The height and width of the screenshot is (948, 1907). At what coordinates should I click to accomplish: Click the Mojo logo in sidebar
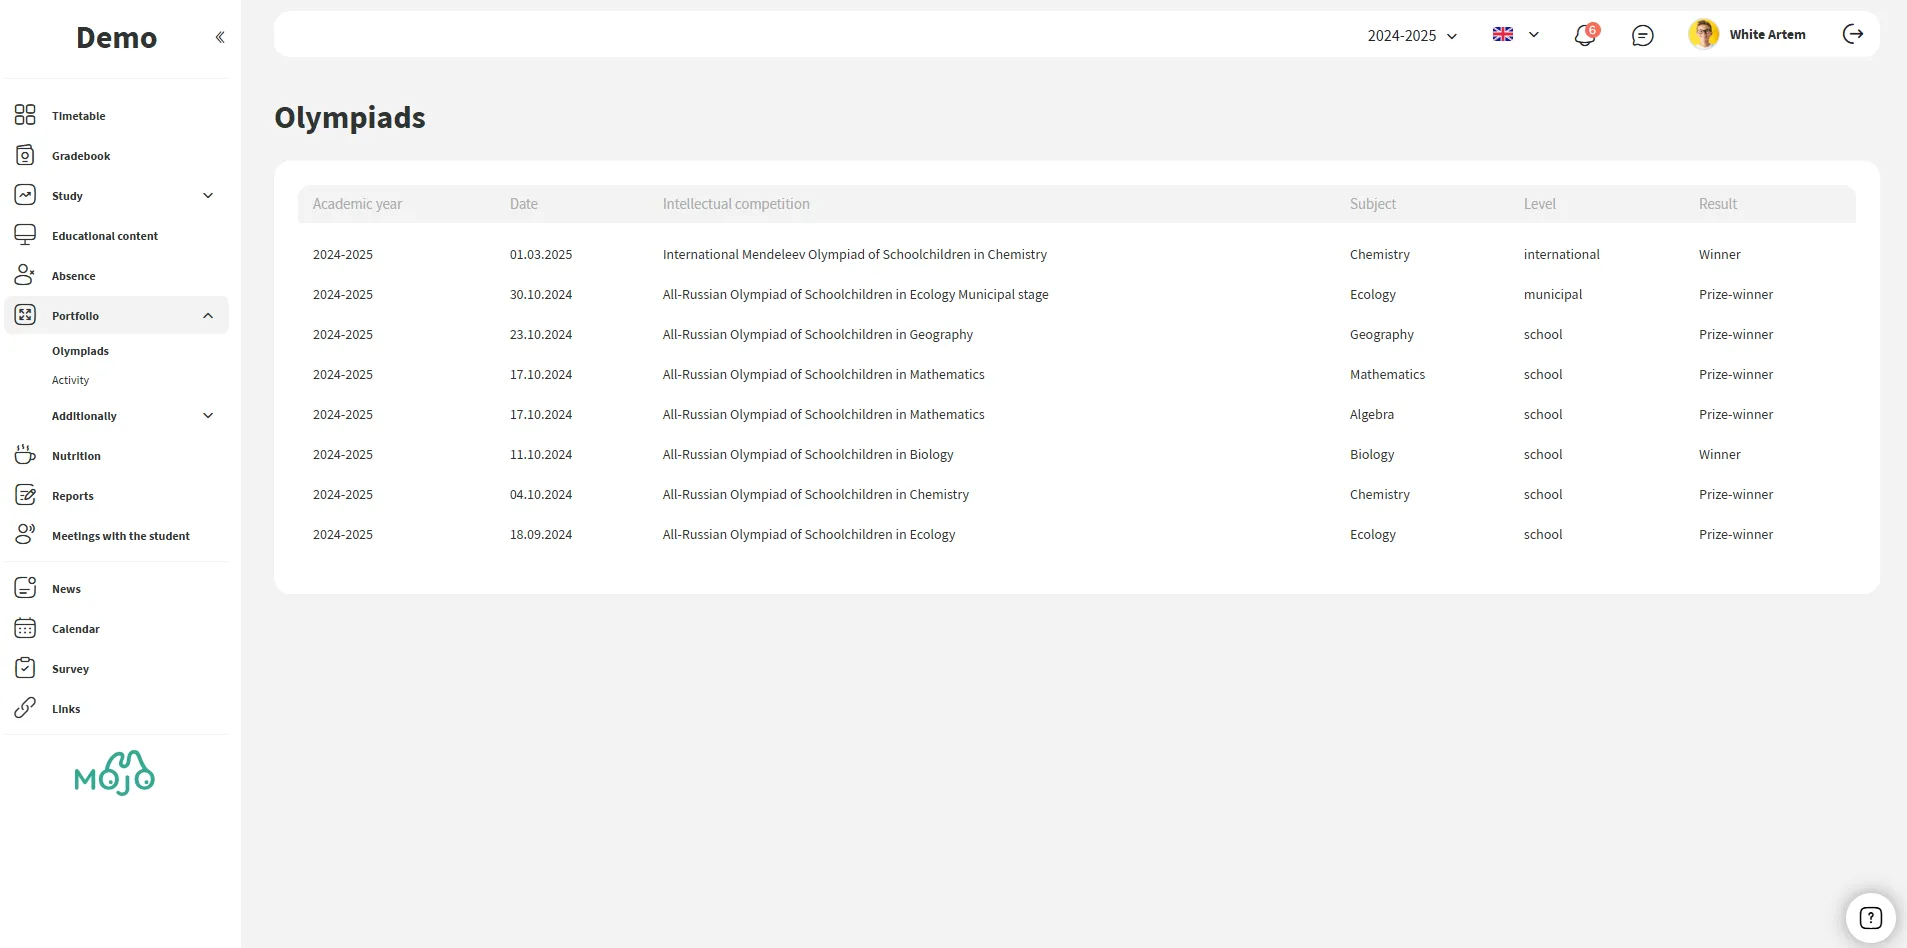click(115, 773)
